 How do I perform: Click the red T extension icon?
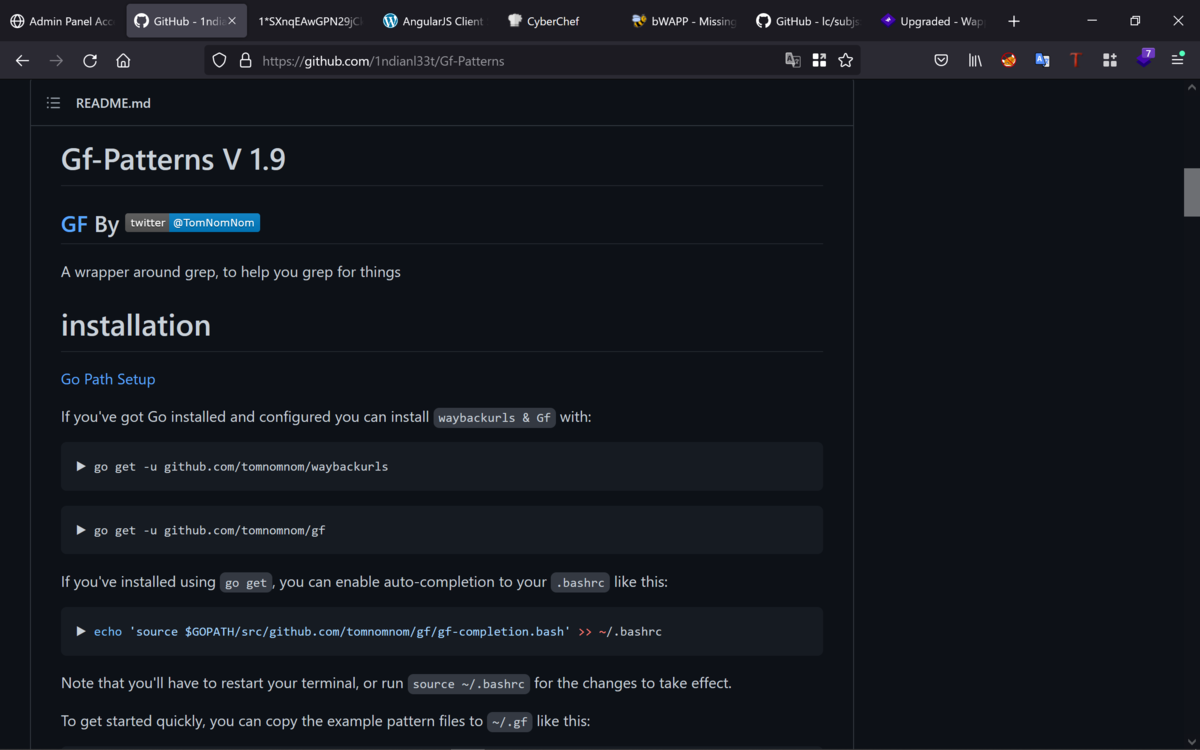[1076, 61]
